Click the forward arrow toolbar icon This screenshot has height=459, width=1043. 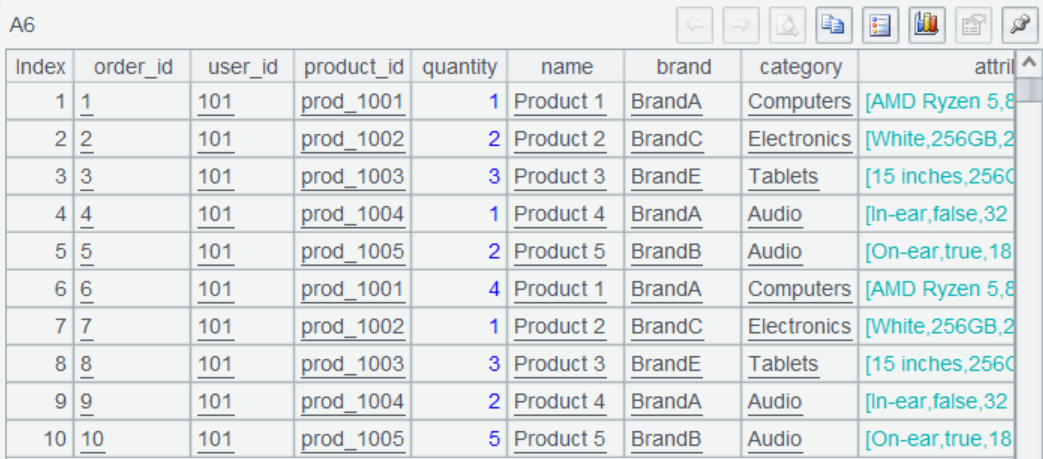(x=741, y=25)
